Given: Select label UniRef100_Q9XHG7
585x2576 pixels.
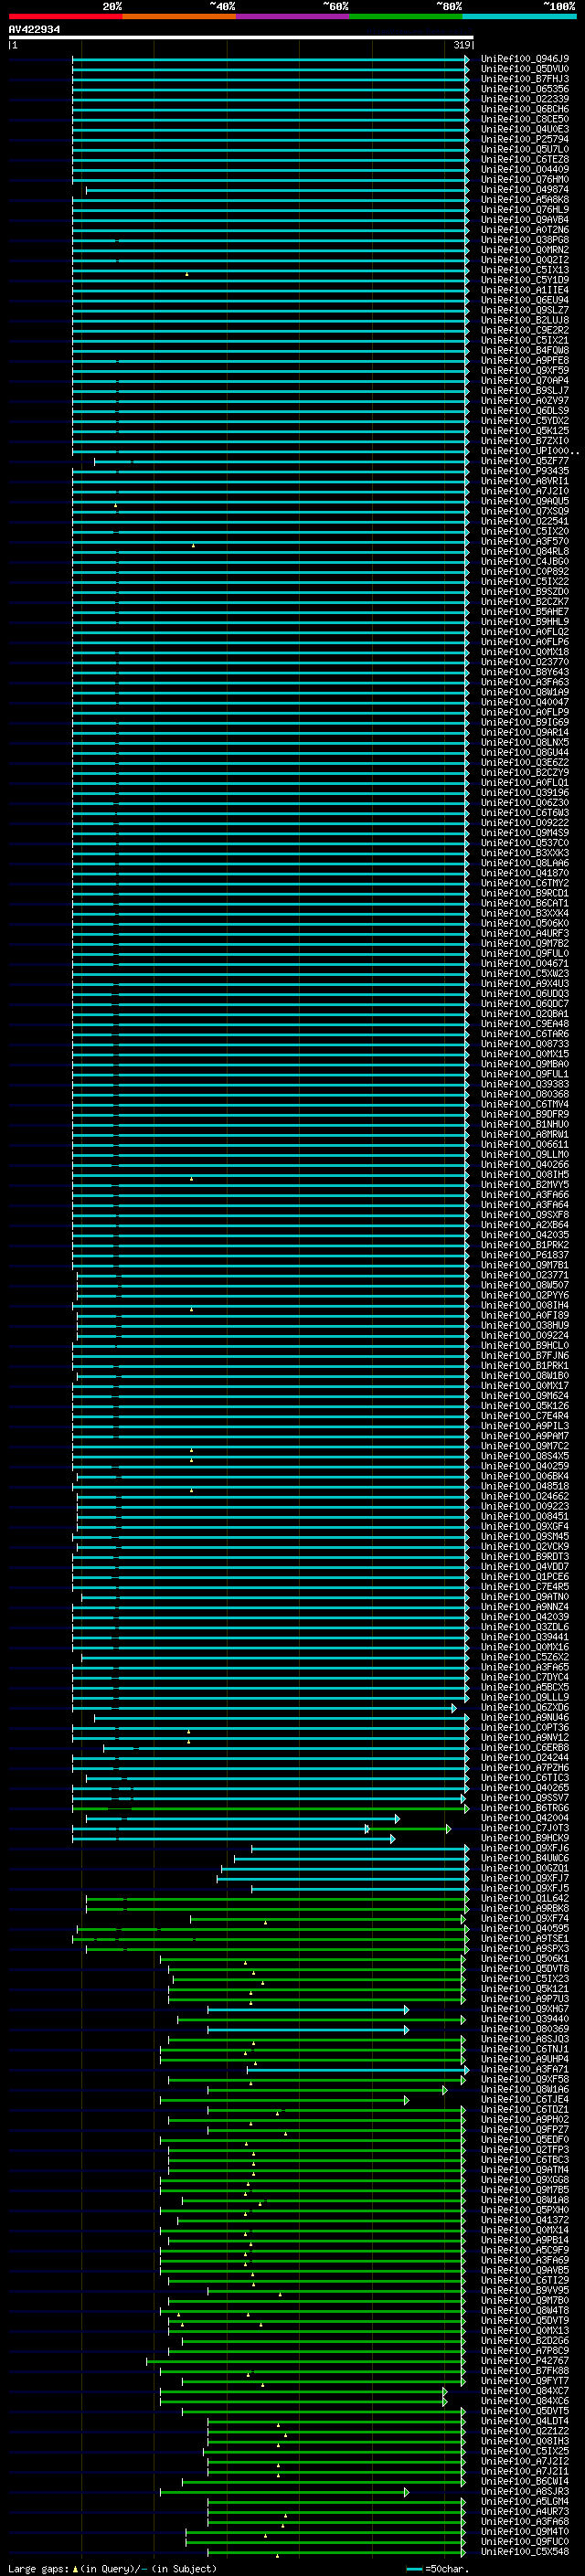Looking at the screenshot, I should 525,2009.
